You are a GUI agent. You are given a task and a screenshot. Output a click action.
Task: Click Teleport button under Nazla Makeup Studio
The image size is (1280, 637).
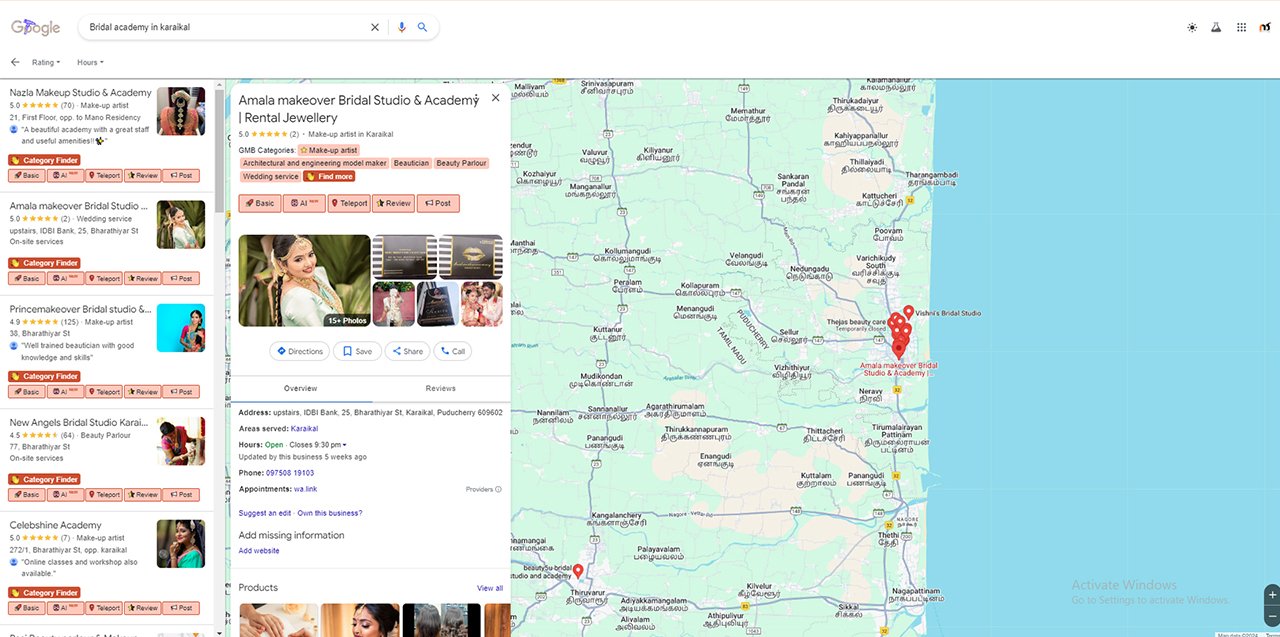tap(104, 175)
